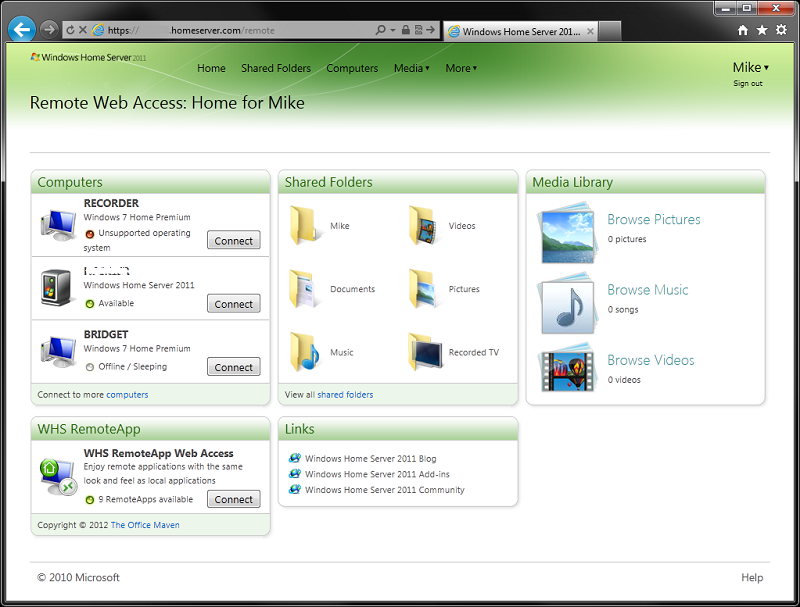Refresh the page with the reload icon

click(70, 30)
